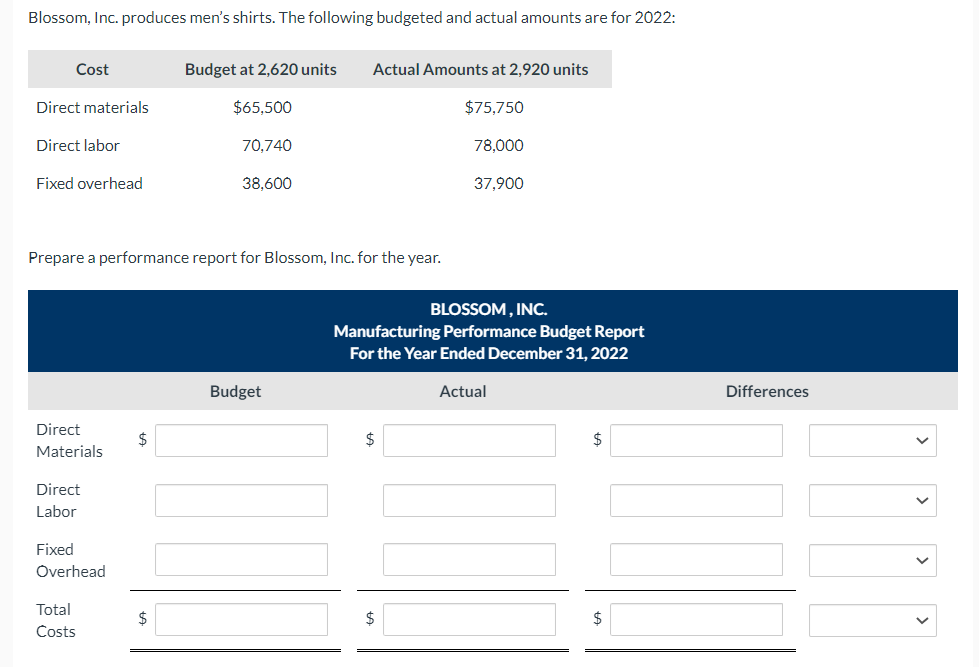Open the Total Costs difference dropdown
979x667 pixels.
click(871, 620)
